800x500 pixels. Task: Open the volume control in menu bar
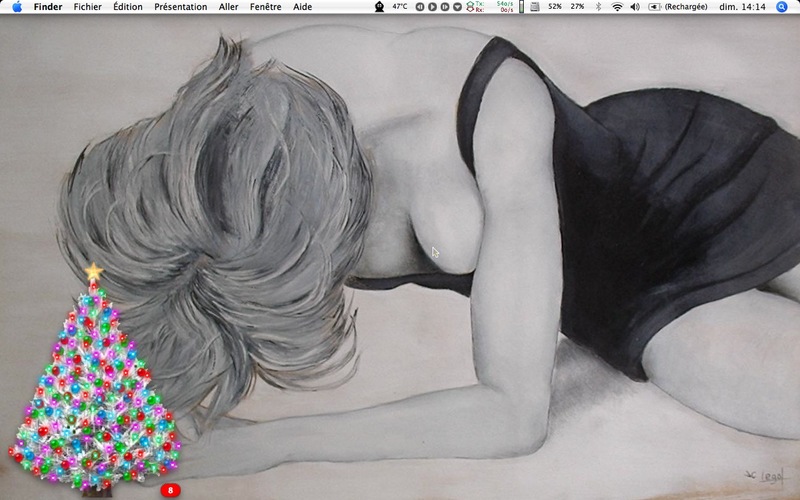tap(635, 7)
